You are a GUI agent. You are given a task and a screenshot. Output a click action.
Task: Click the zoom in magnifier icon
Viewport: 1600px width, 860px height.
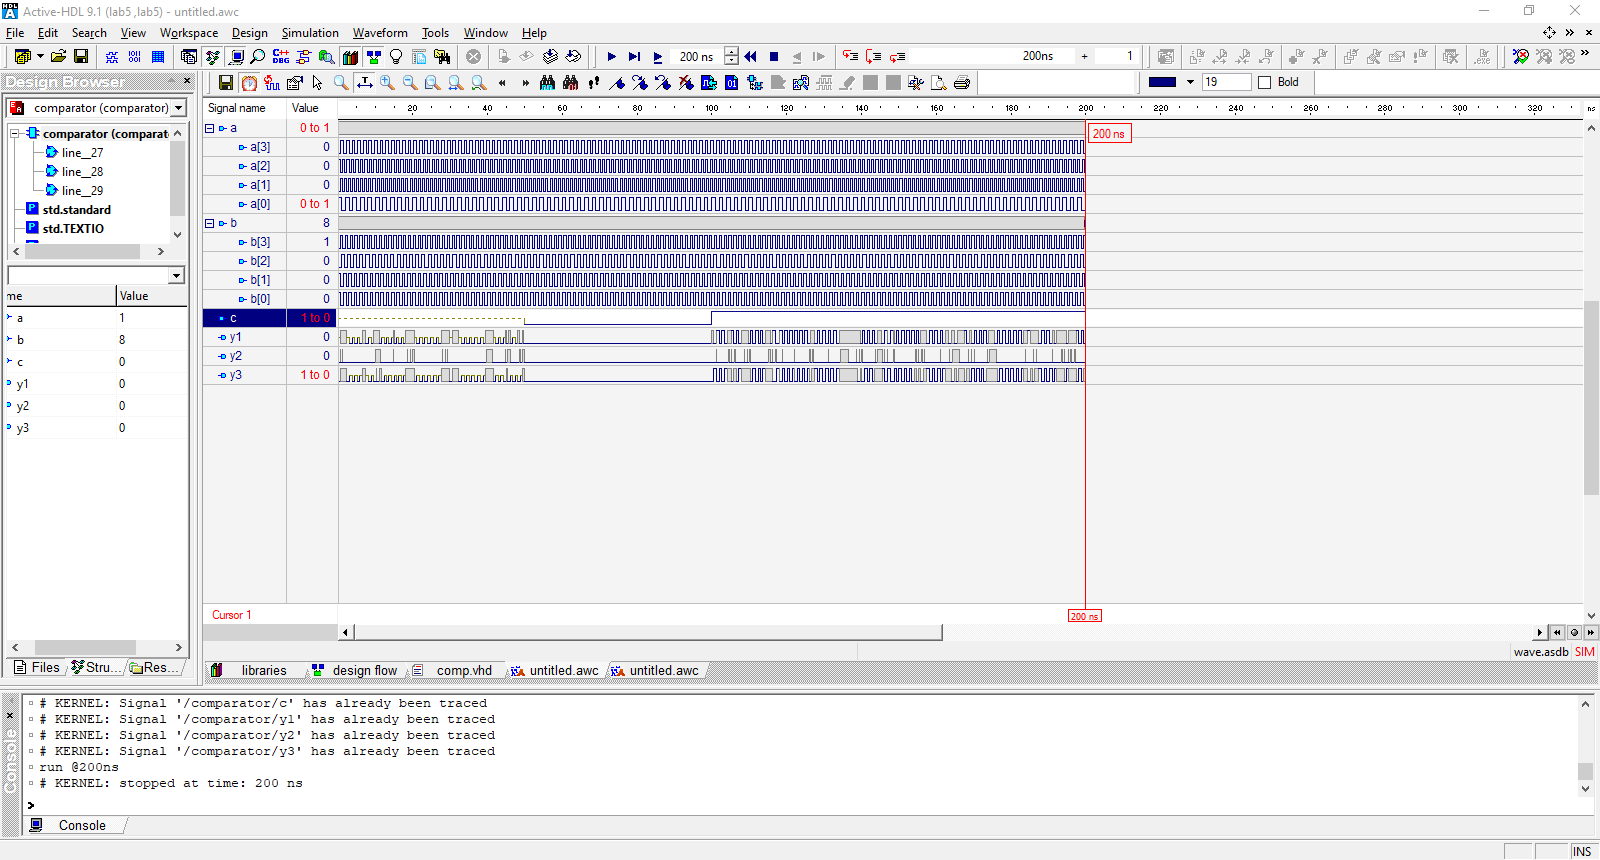pyautogui.click(x=387, y=83)
